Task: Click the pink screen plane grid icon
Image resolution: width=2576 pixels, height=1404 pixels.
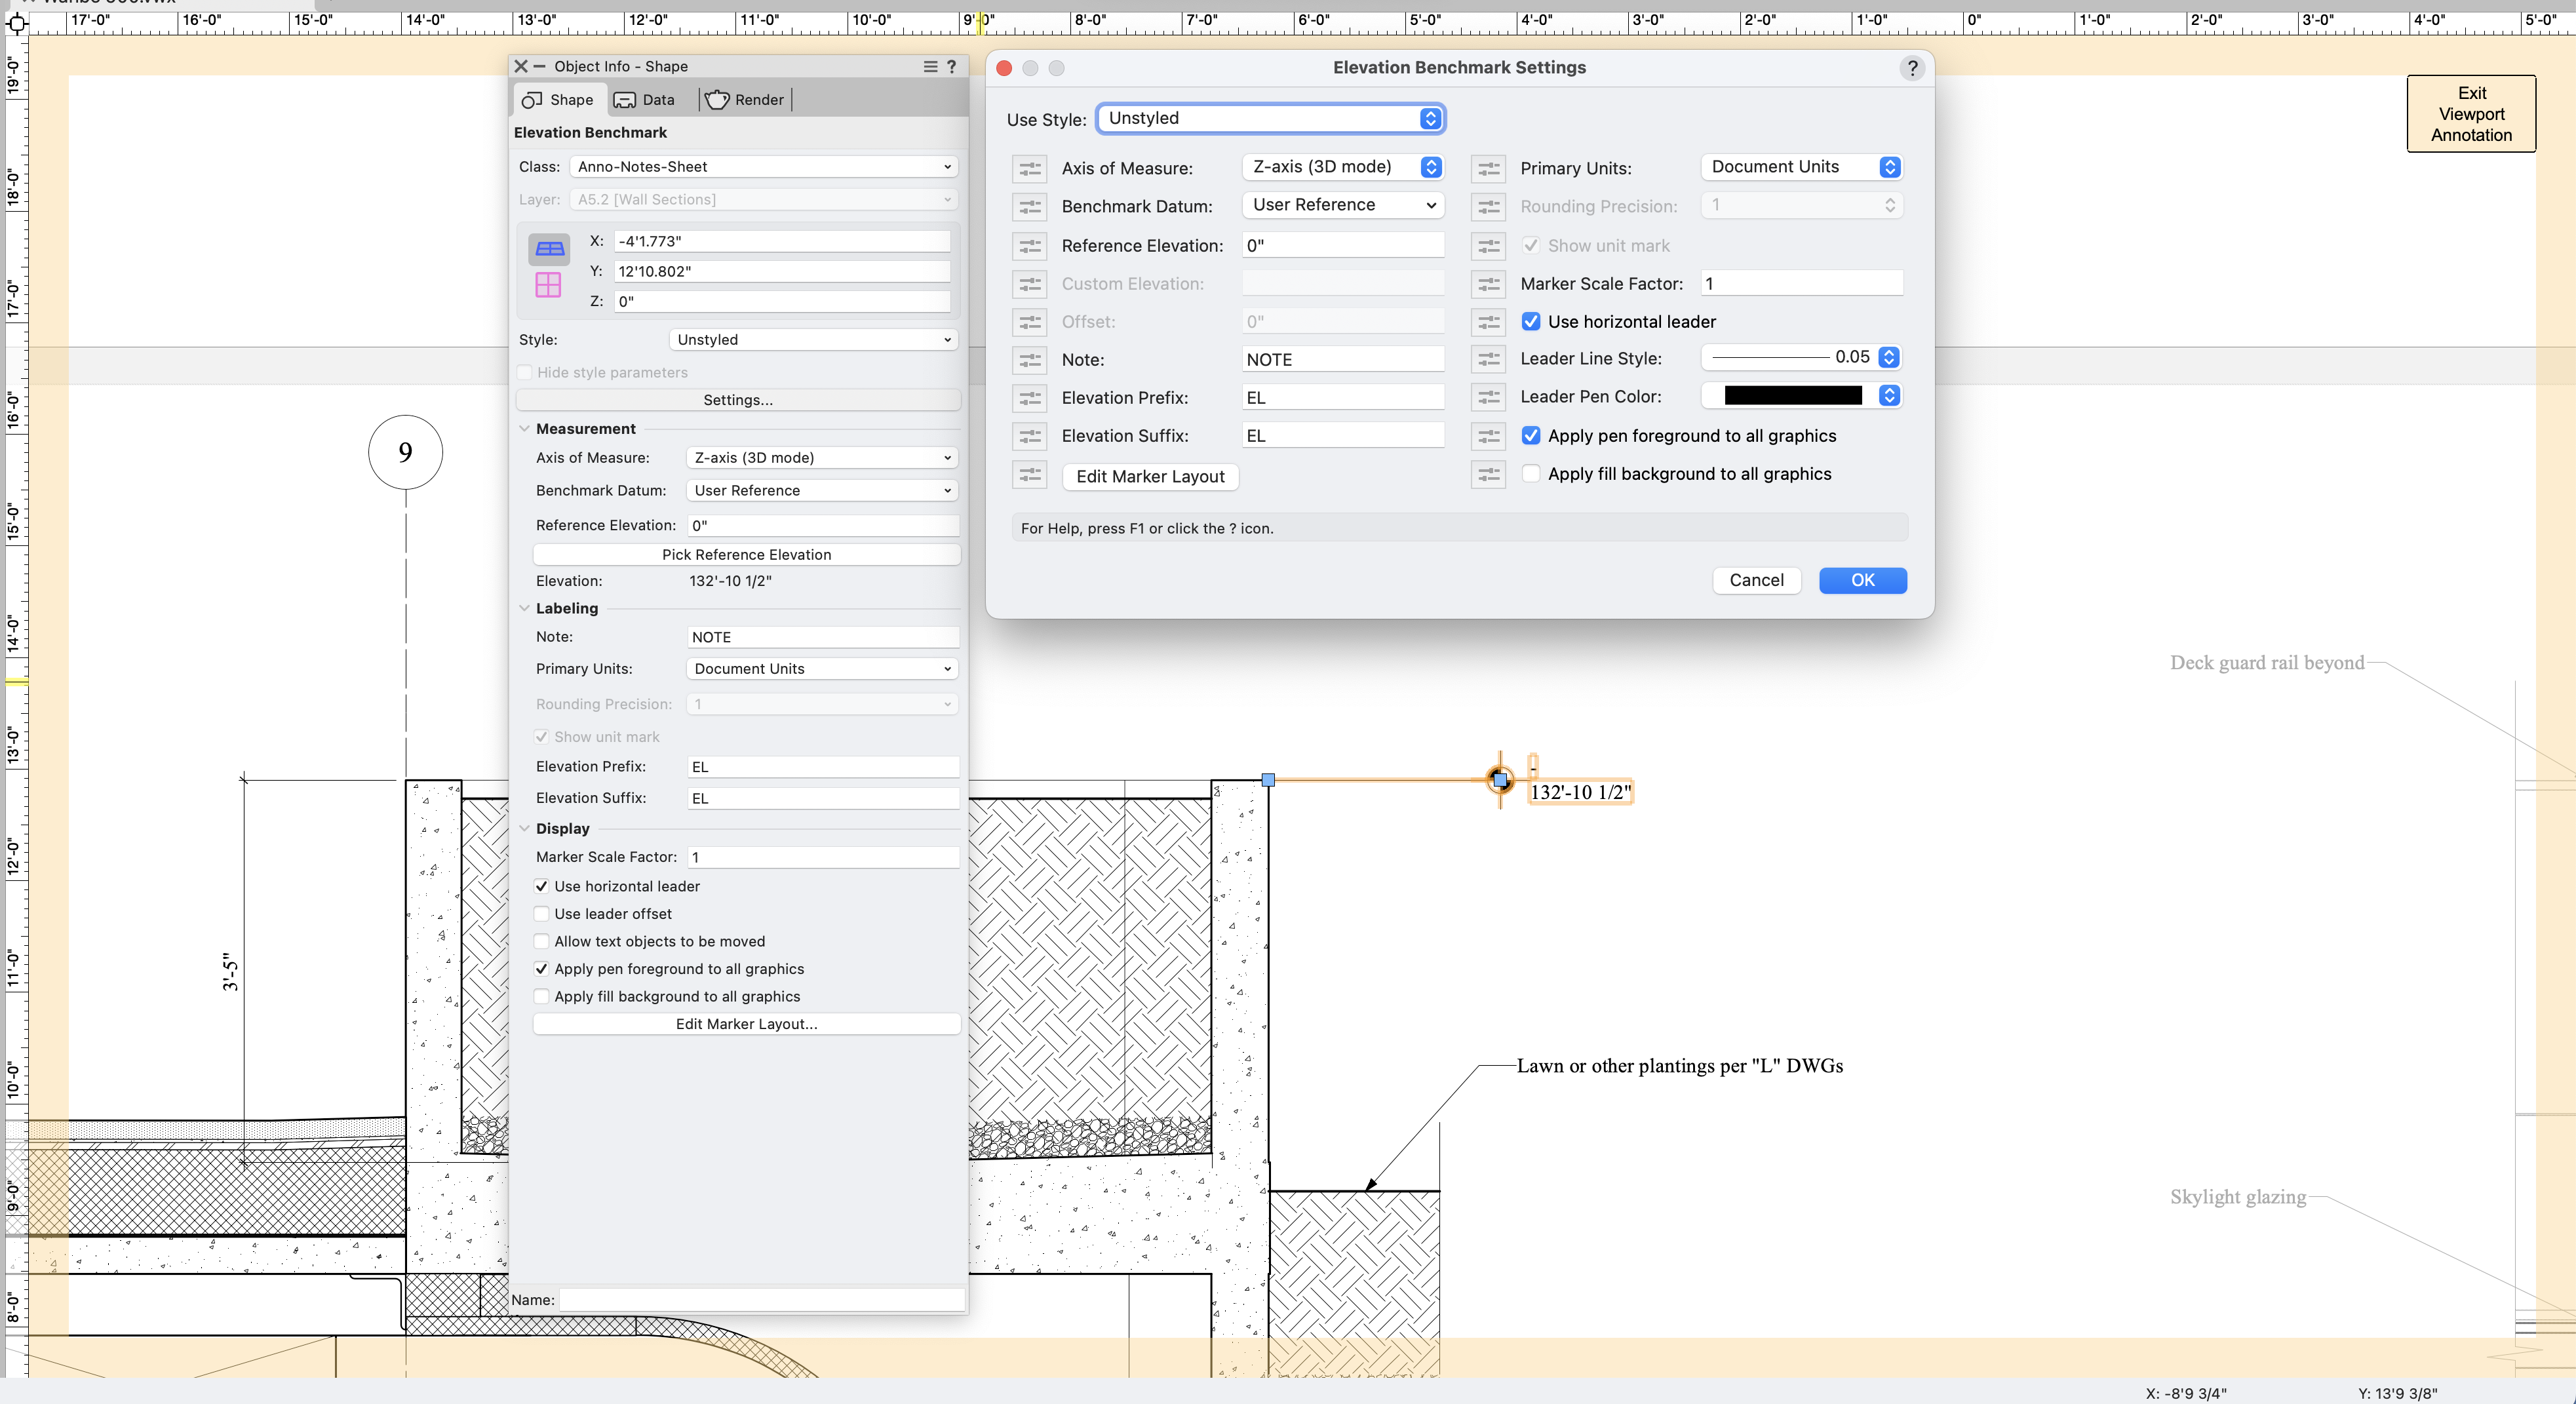Action: tap(548, 285)
